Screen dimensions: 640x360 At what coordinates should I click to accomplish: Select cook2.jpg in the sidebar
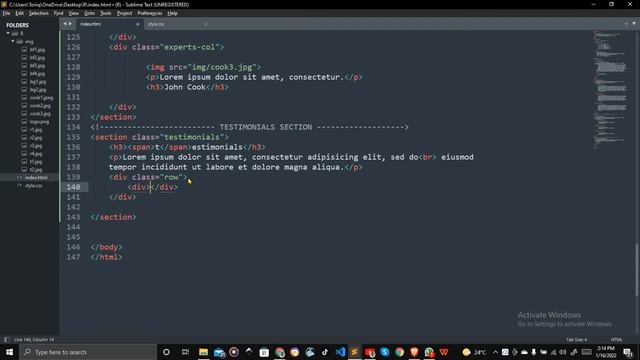[x=40, y=106]
